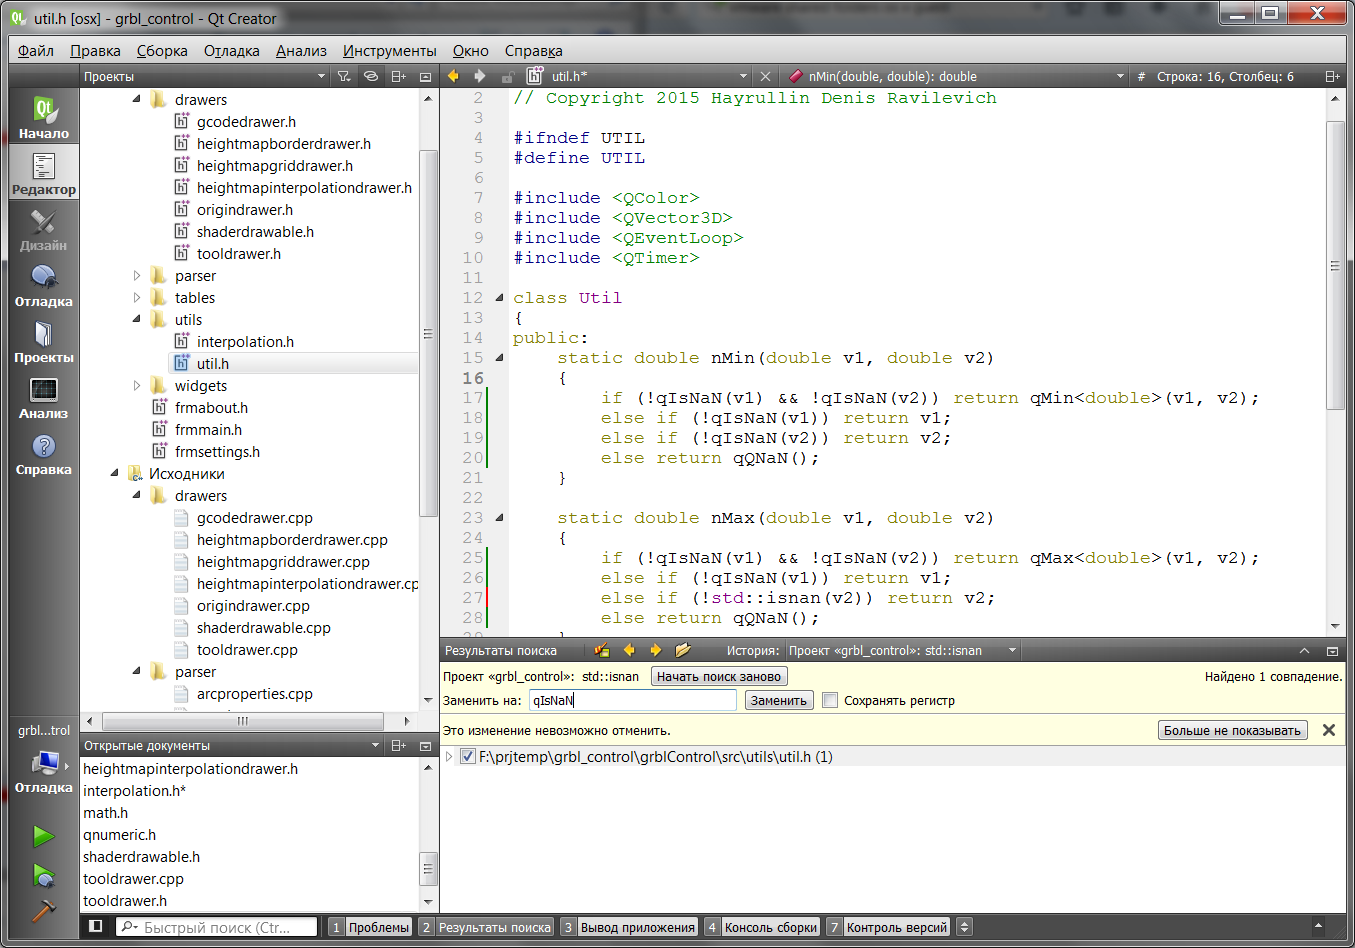Maximize the search results pane
Viewport: 1355px width, 948px height.
point(1304,651)
